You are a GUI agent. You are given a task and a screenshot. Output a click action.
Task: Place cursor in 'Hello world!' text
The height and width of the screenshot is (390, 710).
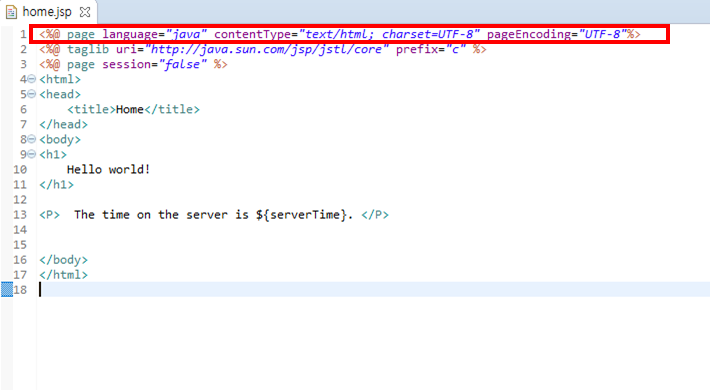(108, 169)
